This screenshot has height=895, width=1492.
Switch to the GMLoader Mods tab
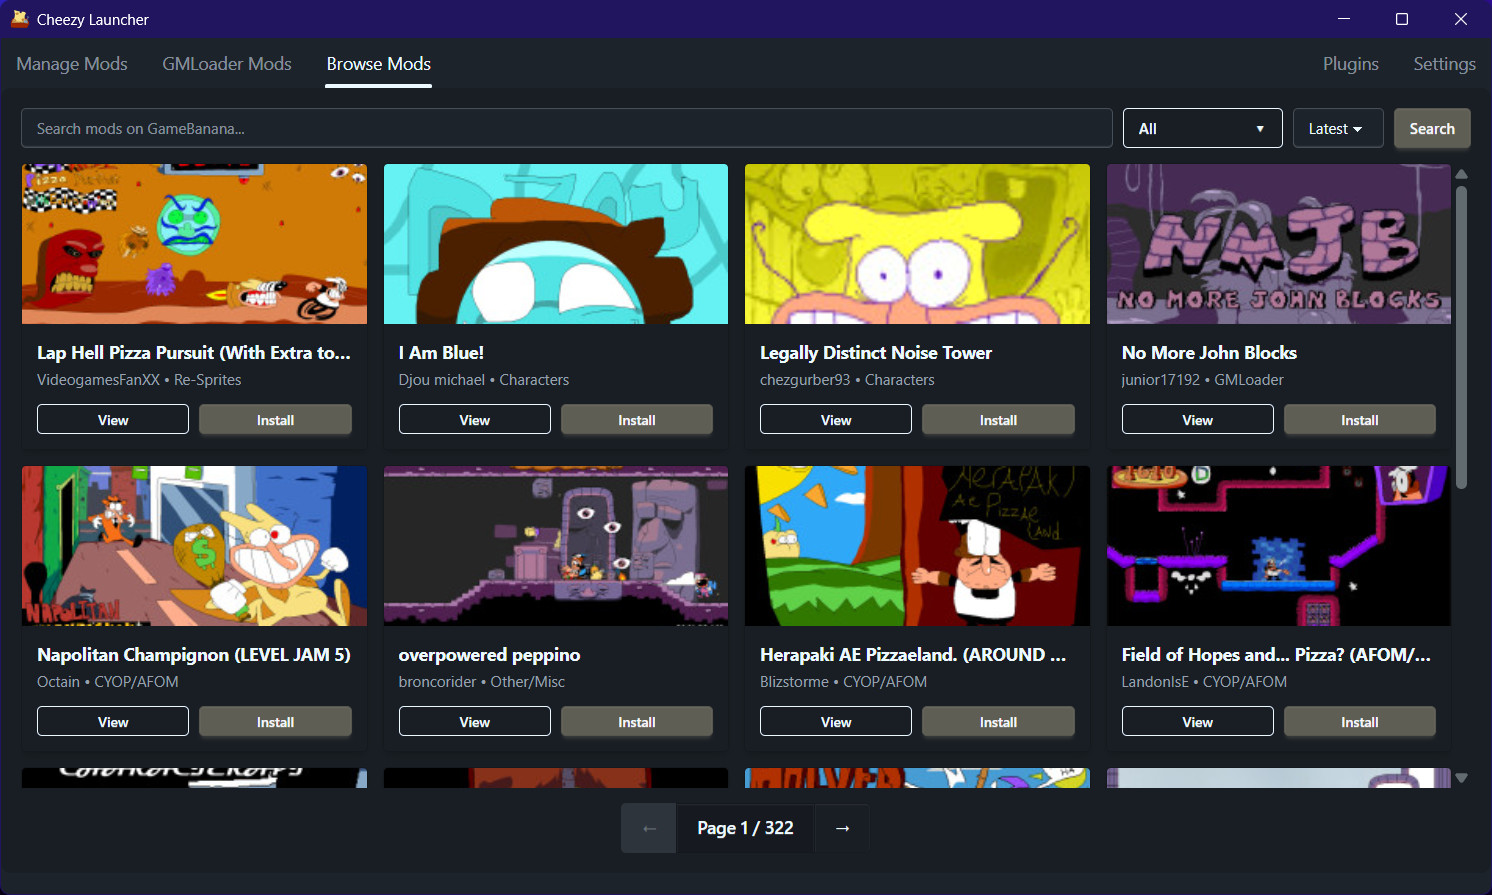pyautogui.click(x=227, y=64)
